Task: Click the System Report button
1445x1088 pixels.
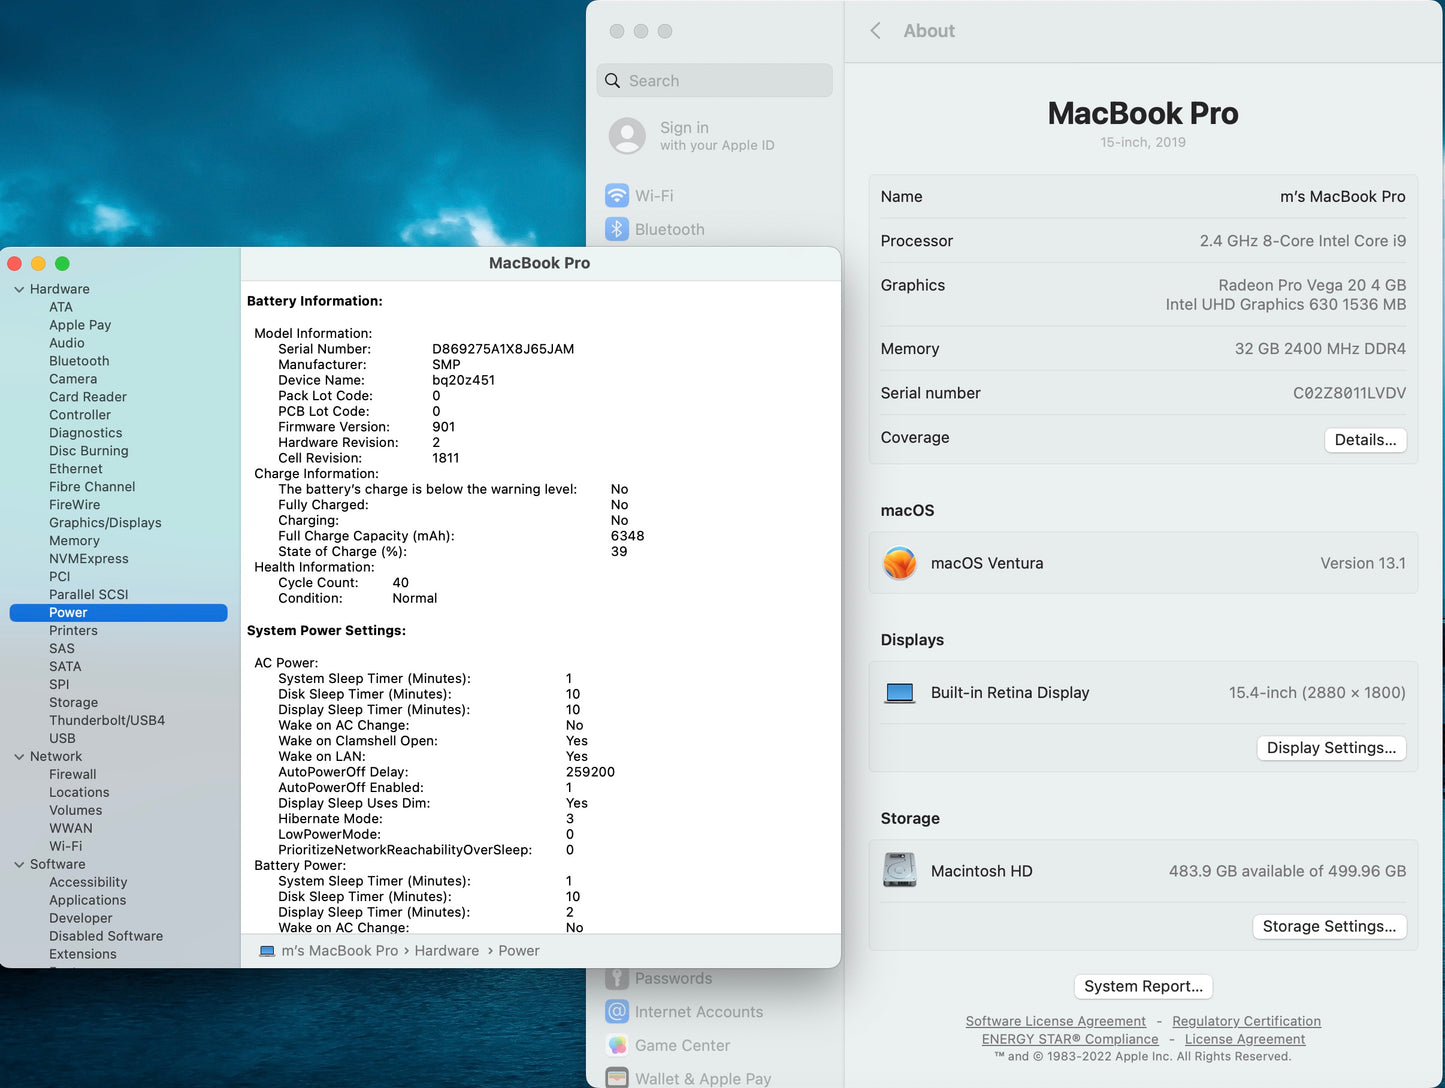Action: click(1143, 987)
